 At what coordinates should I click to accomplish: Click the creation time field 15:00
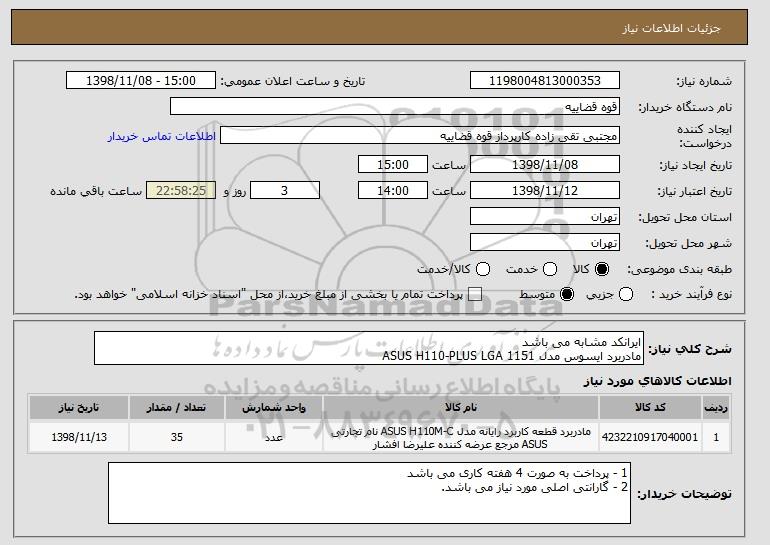tap(393, 164)
